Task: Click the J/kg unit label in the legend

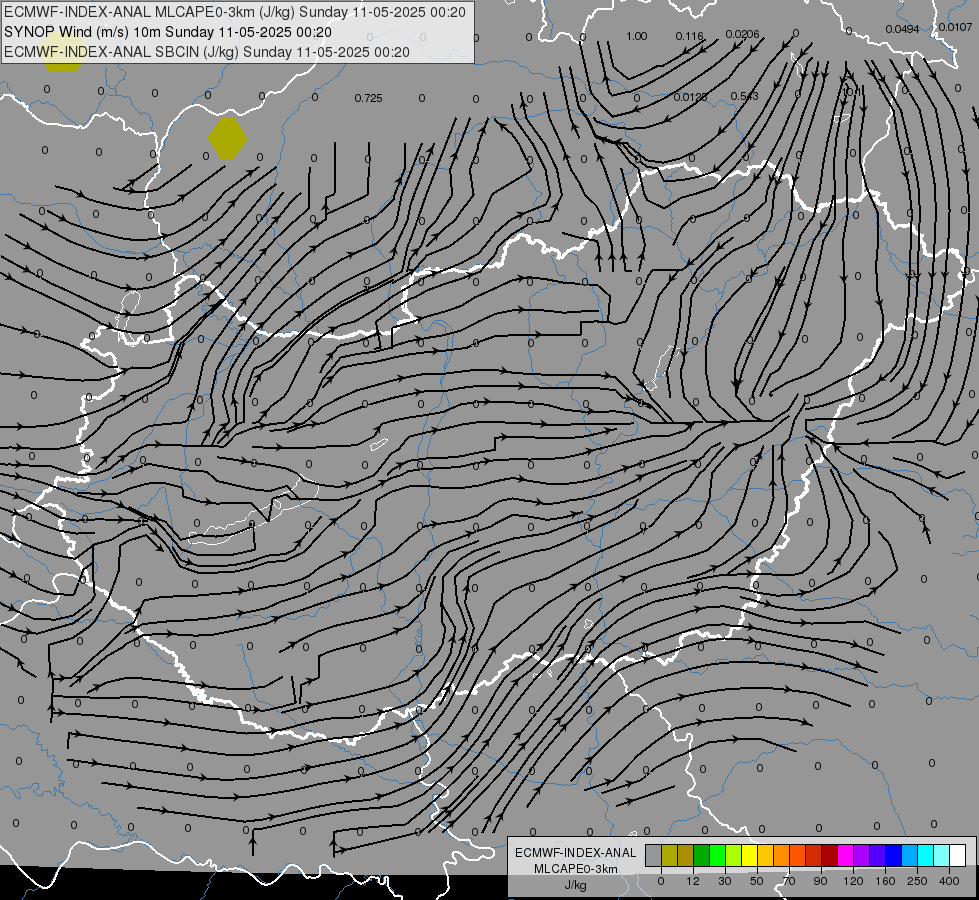Action: click(576, 885)
